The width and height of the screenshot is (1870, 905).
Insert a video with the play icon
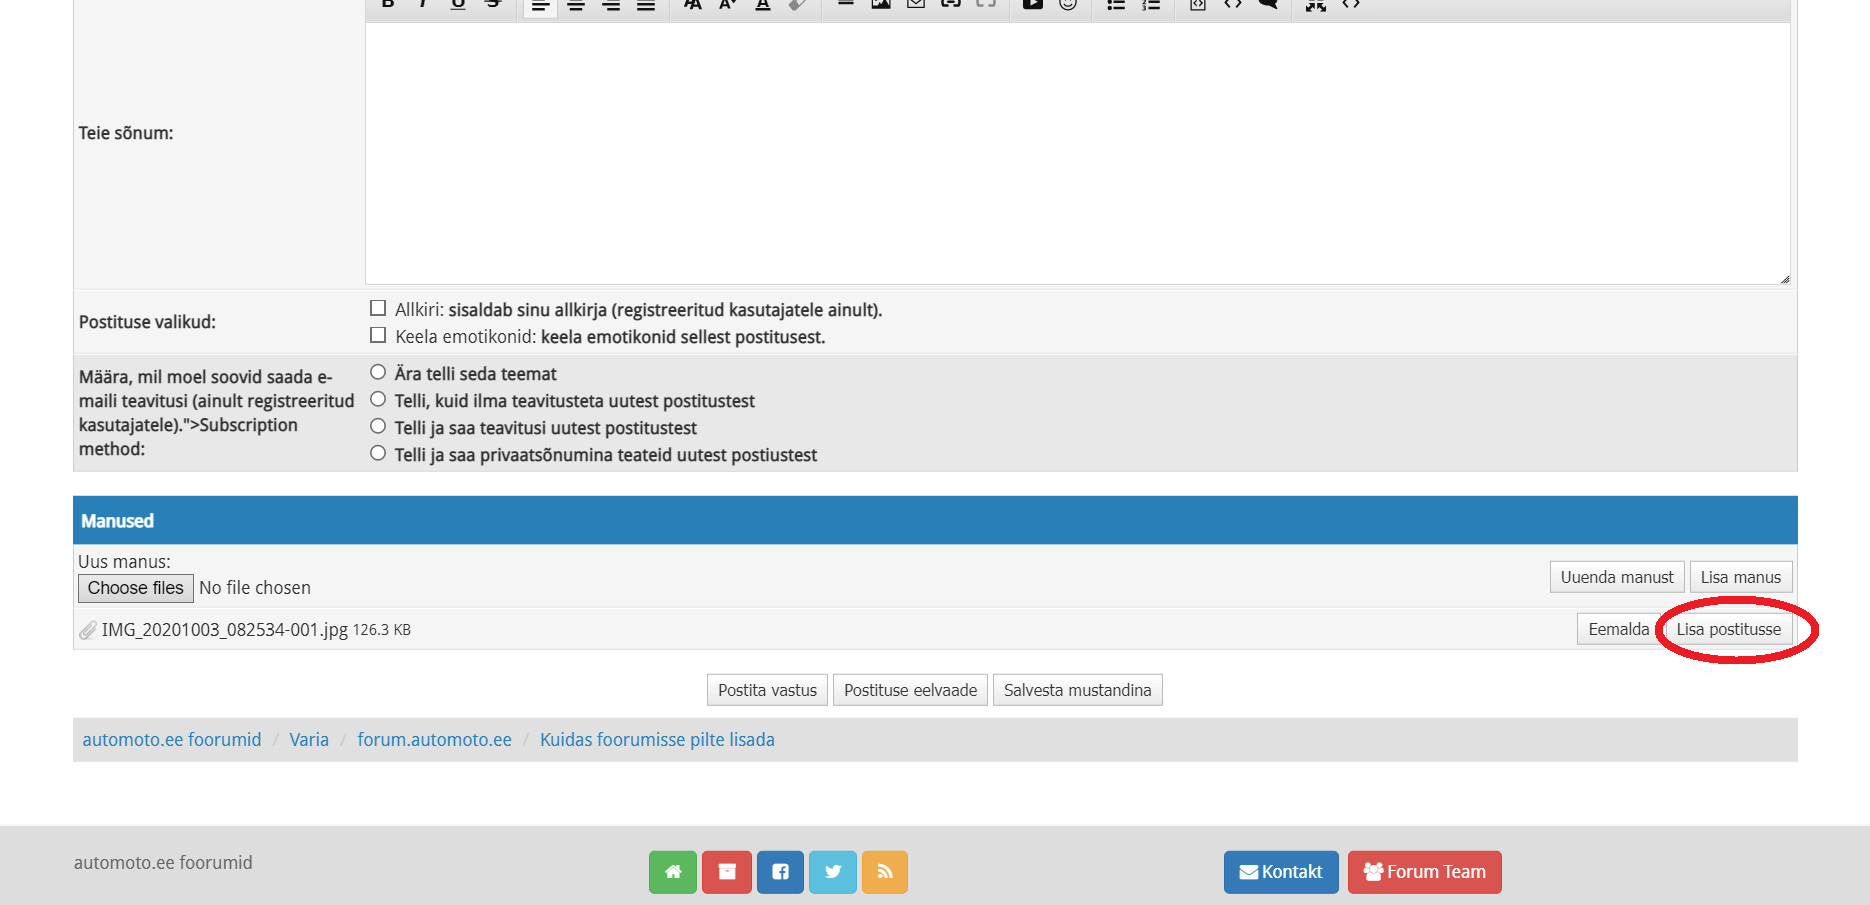point(1033,5)
